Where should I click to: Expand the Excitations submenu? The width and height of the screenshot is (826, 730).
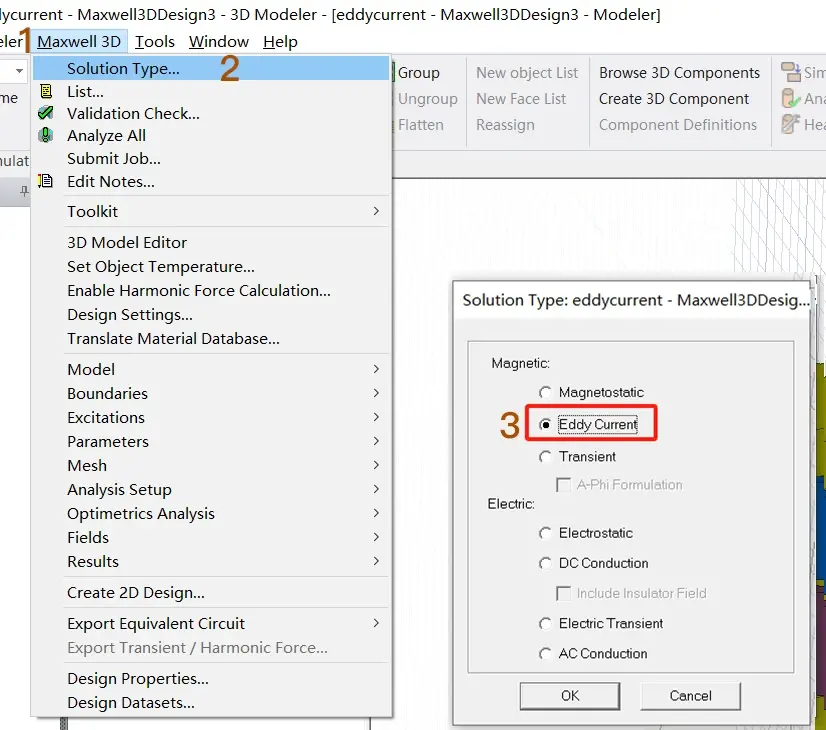pos(211,417)
